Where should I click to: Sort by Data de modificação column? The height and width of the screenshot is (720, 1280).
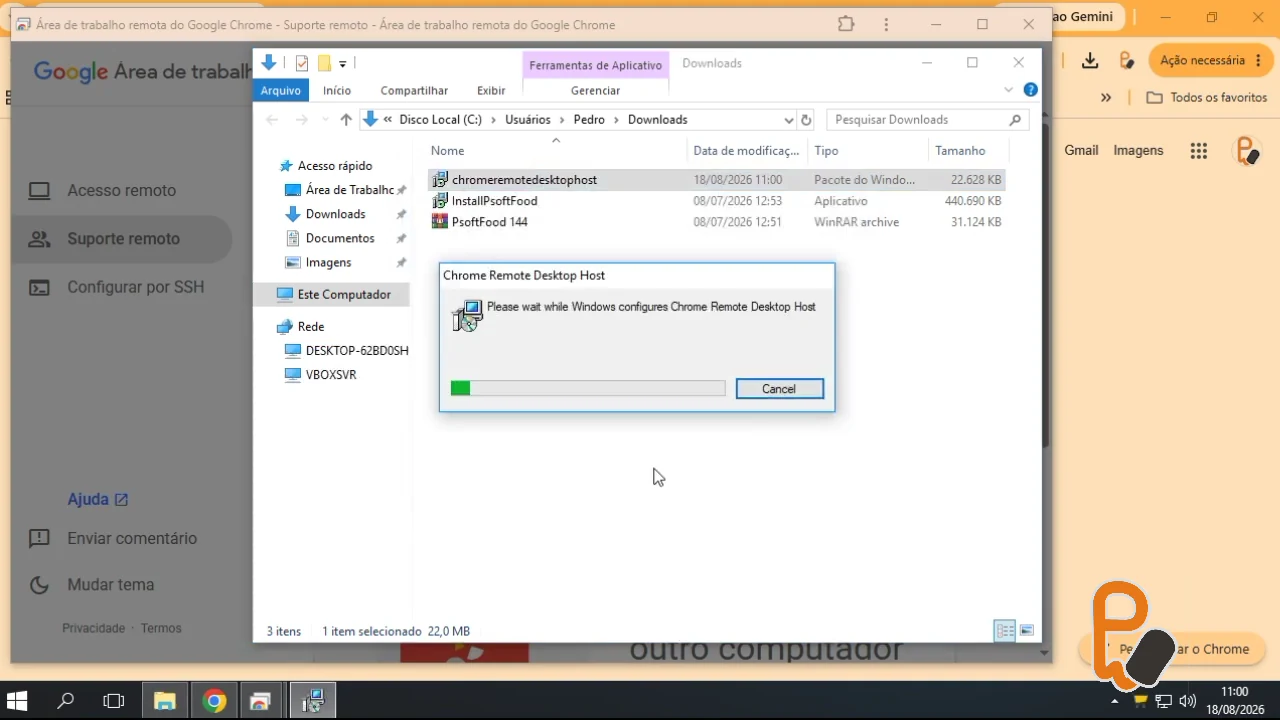[x=746, y=151]
